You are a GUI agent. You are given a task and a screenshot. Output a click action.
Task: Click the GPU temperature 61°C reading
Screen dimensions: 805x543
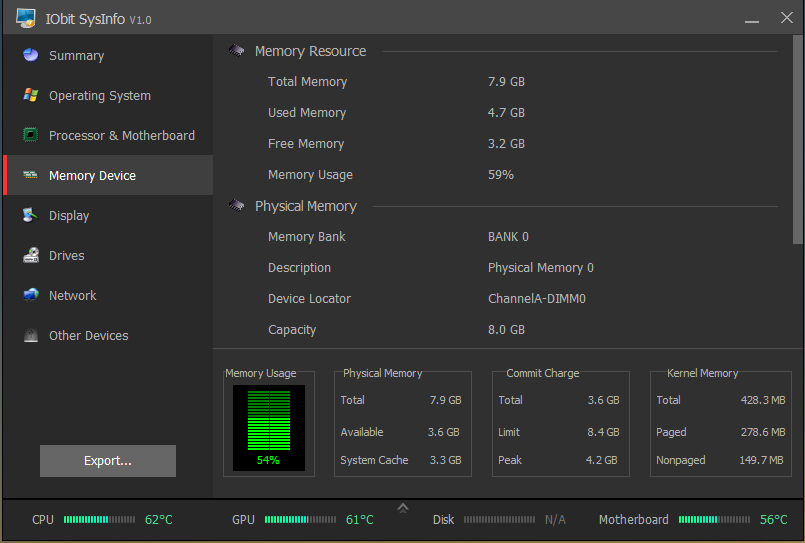(359, 519)
